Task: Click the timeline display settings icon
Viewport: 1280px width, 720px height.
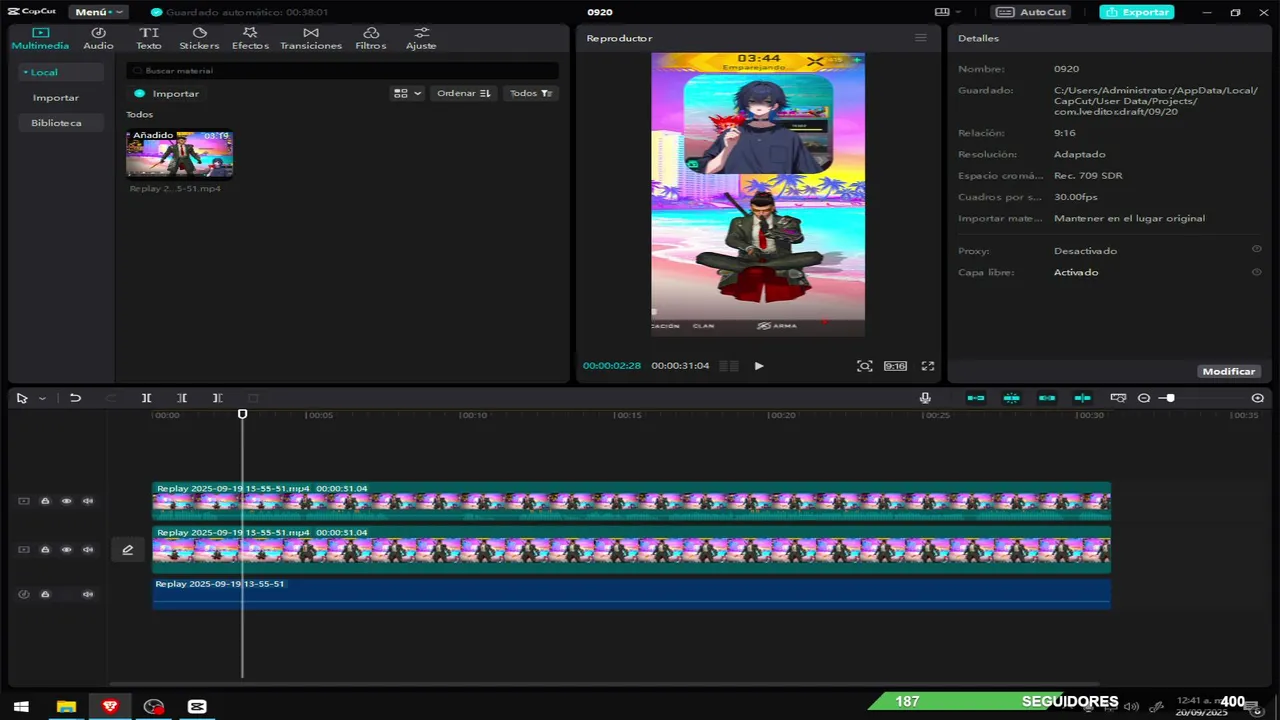Action: pyautogui.click(x=1118, y=398)
